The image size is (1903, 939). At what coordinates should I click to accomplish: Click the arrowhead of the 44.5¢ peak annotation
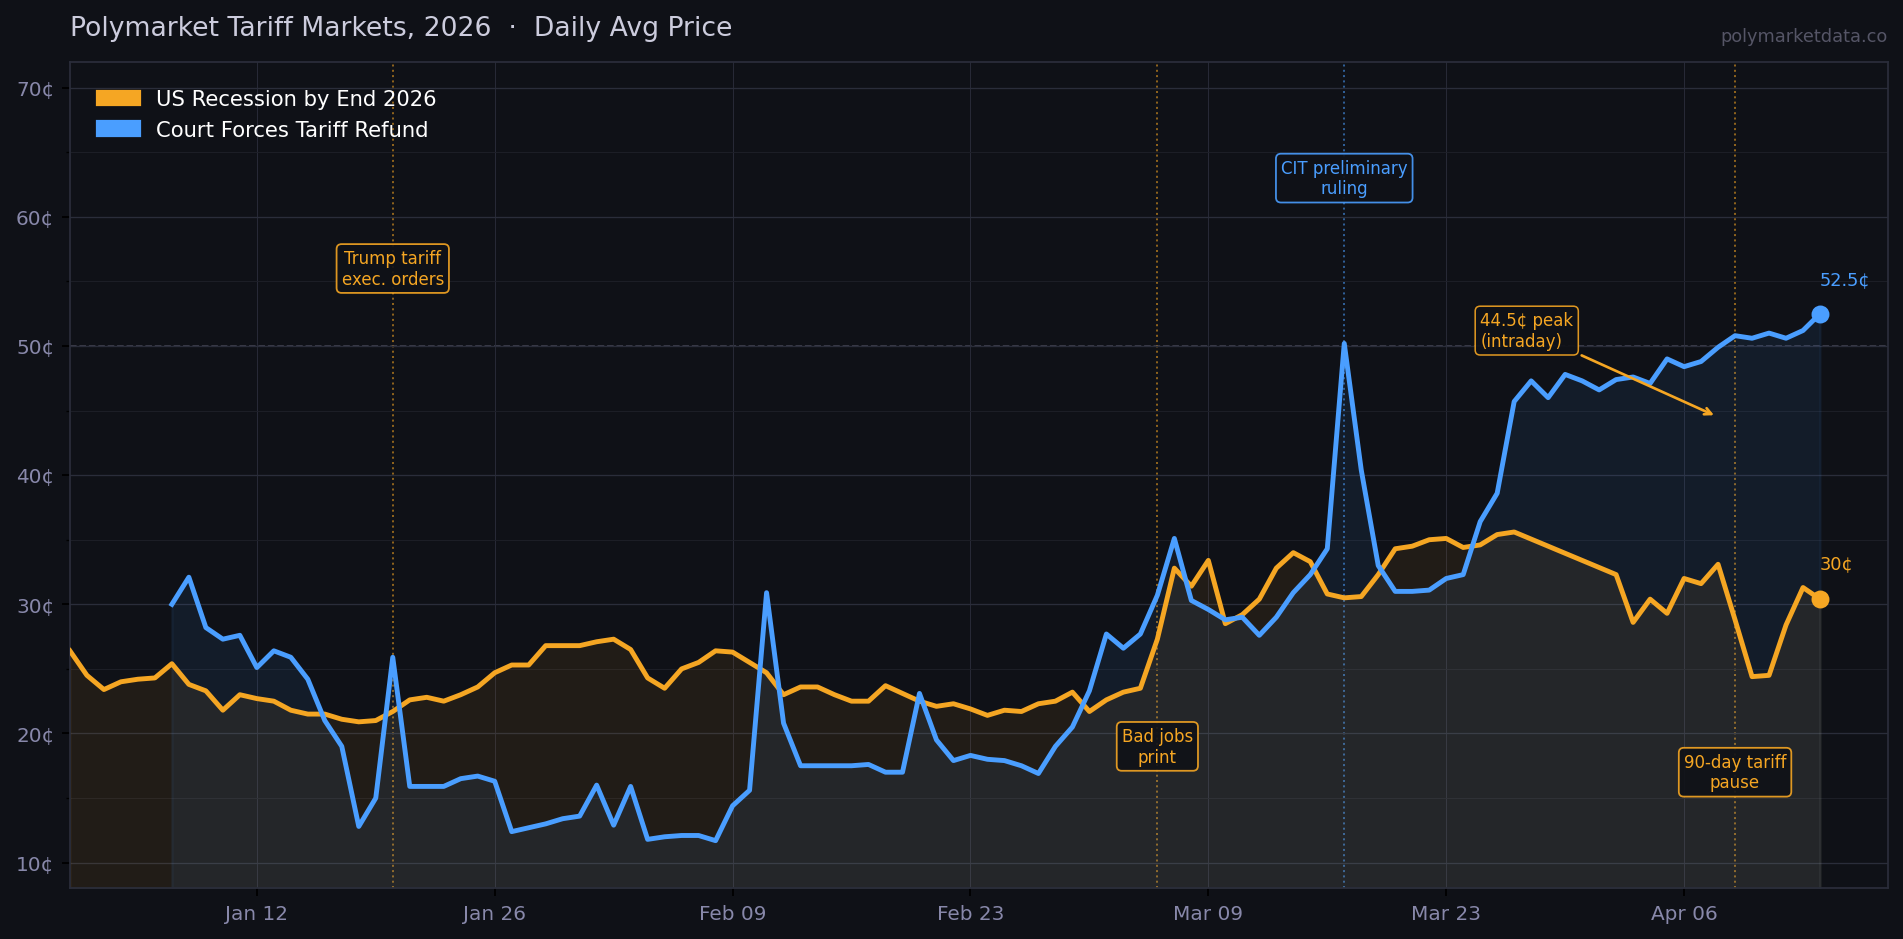pos(1709,412)
